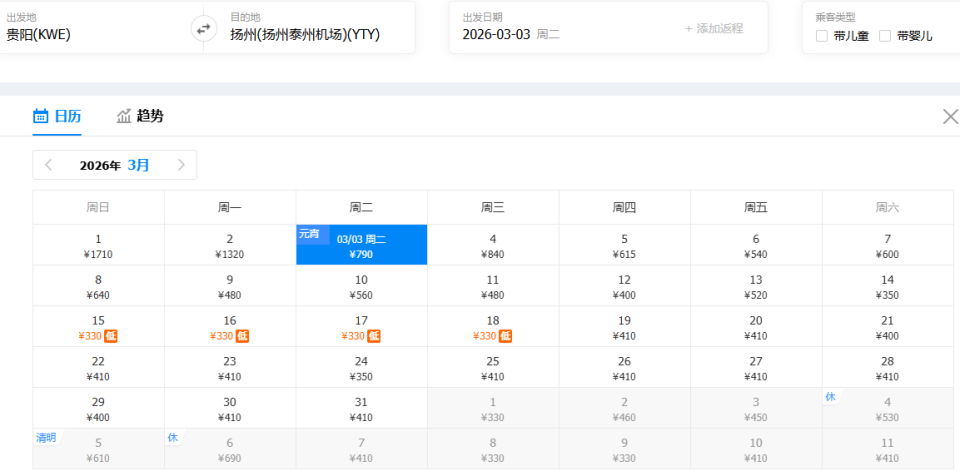
Task: Select highlighted 03/03 周二 ¥790 cell
Action: (362, 245)
